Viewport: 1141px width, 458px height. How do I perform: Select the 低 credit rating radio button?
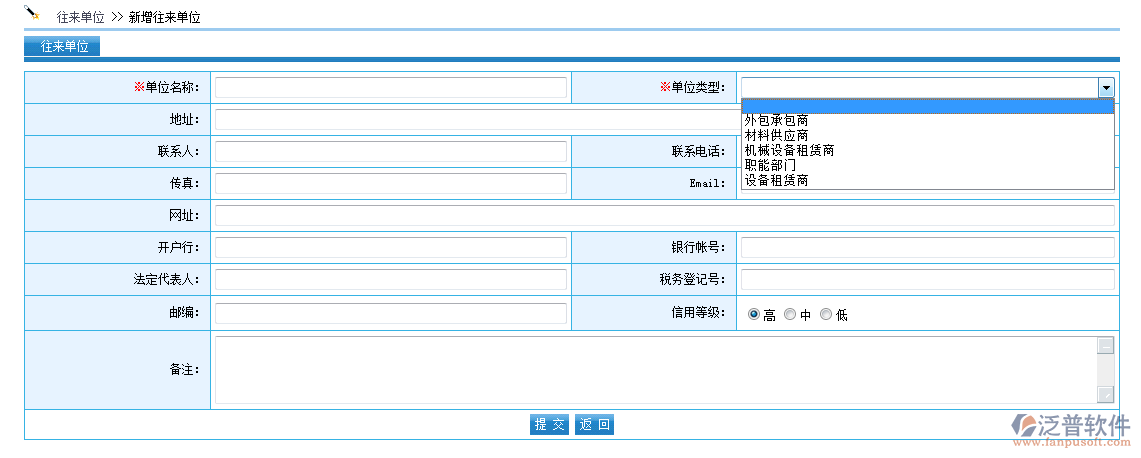click(826, 314)
